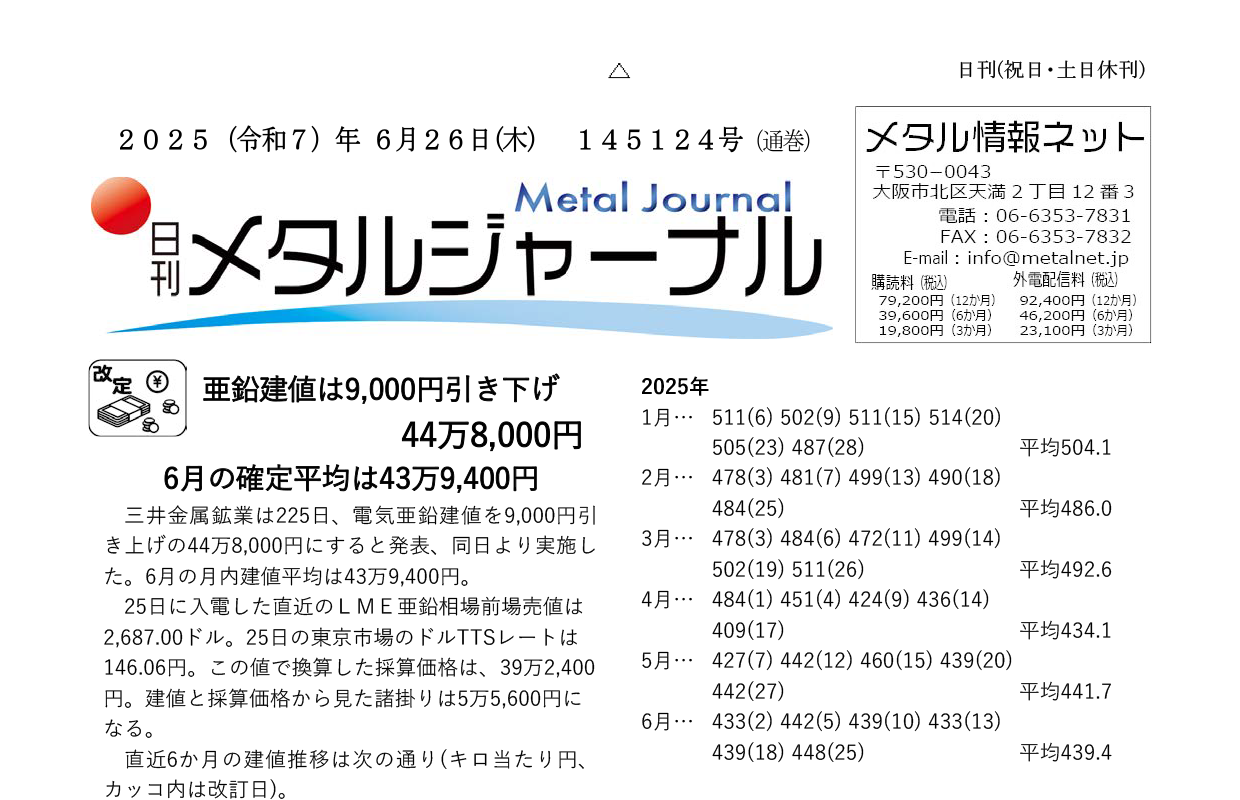The width and height of the screenshot is (1240, 800).
Task: Click the 19,800円 (3か月) subscription price
Action: [x=935, y=330]
